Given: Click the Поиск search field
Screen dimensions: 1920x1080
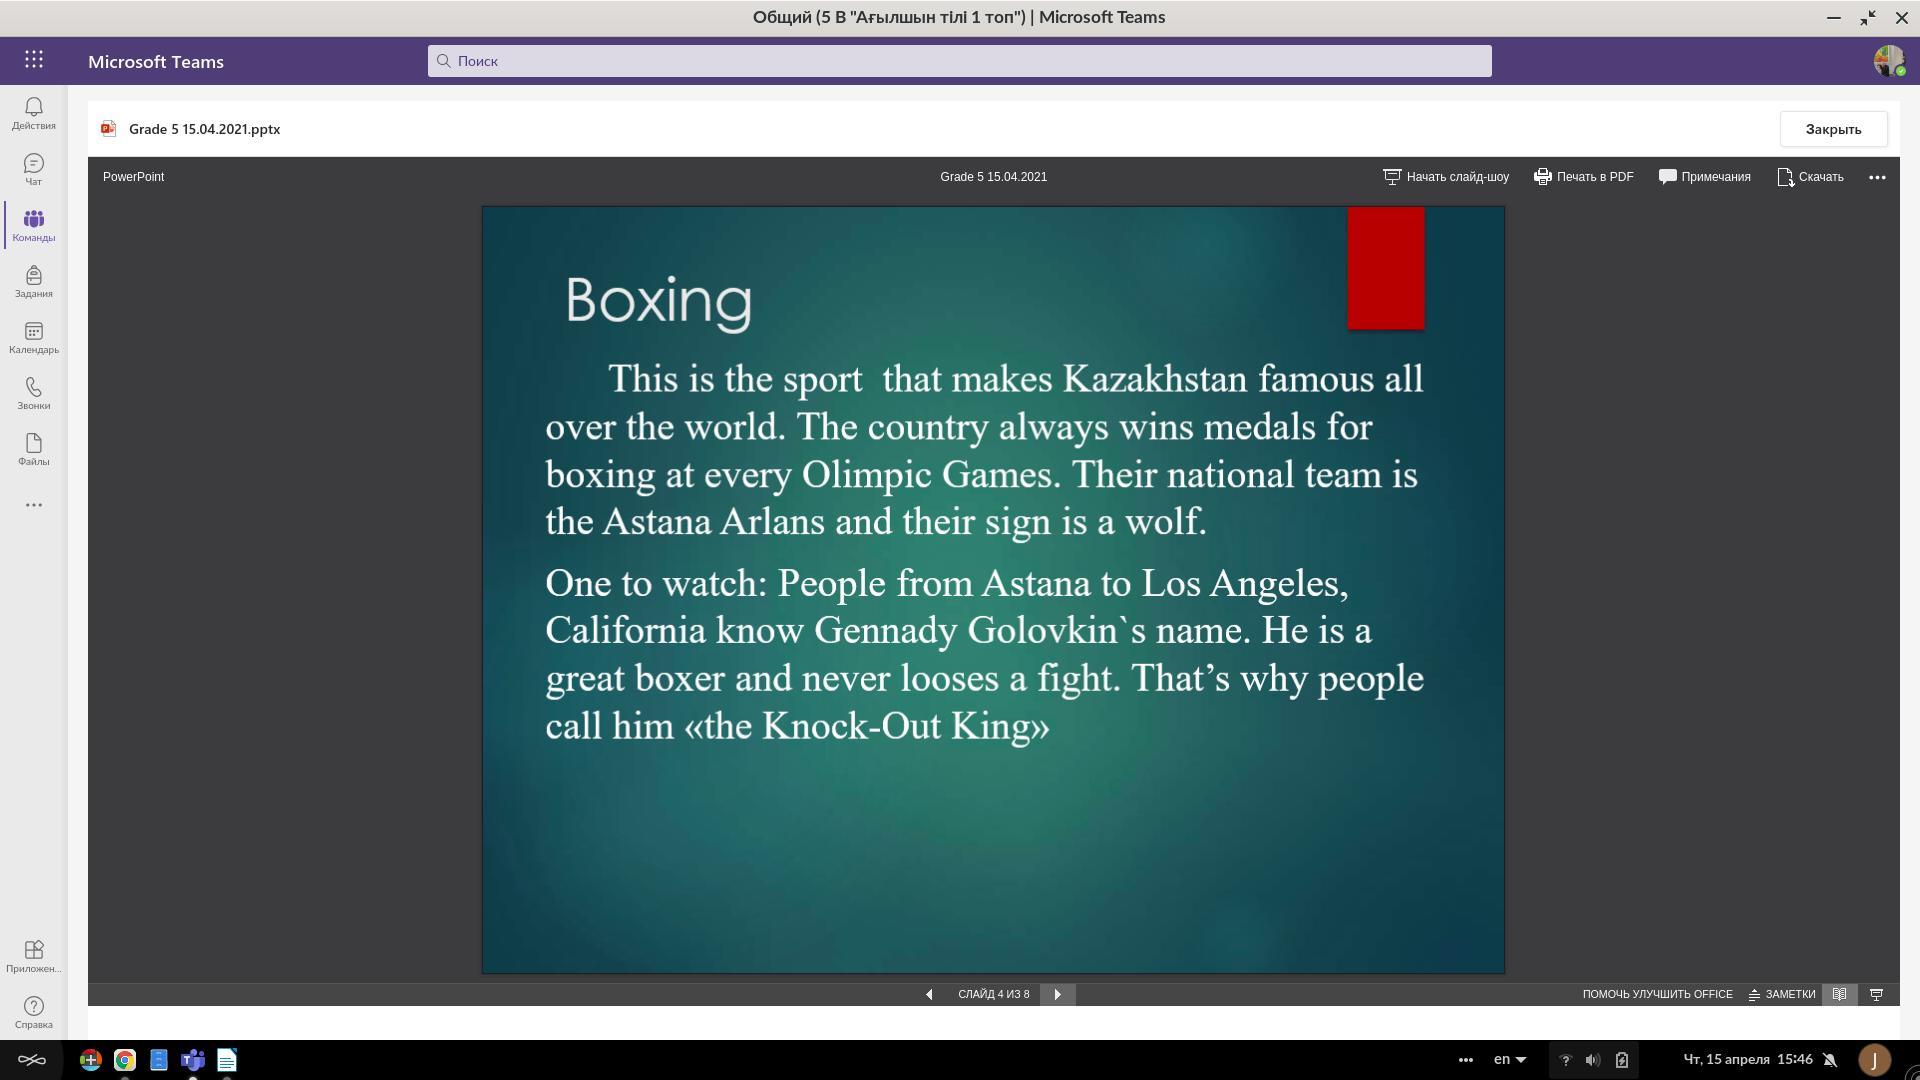Looking at the screenshot, I should coord(959,61).
